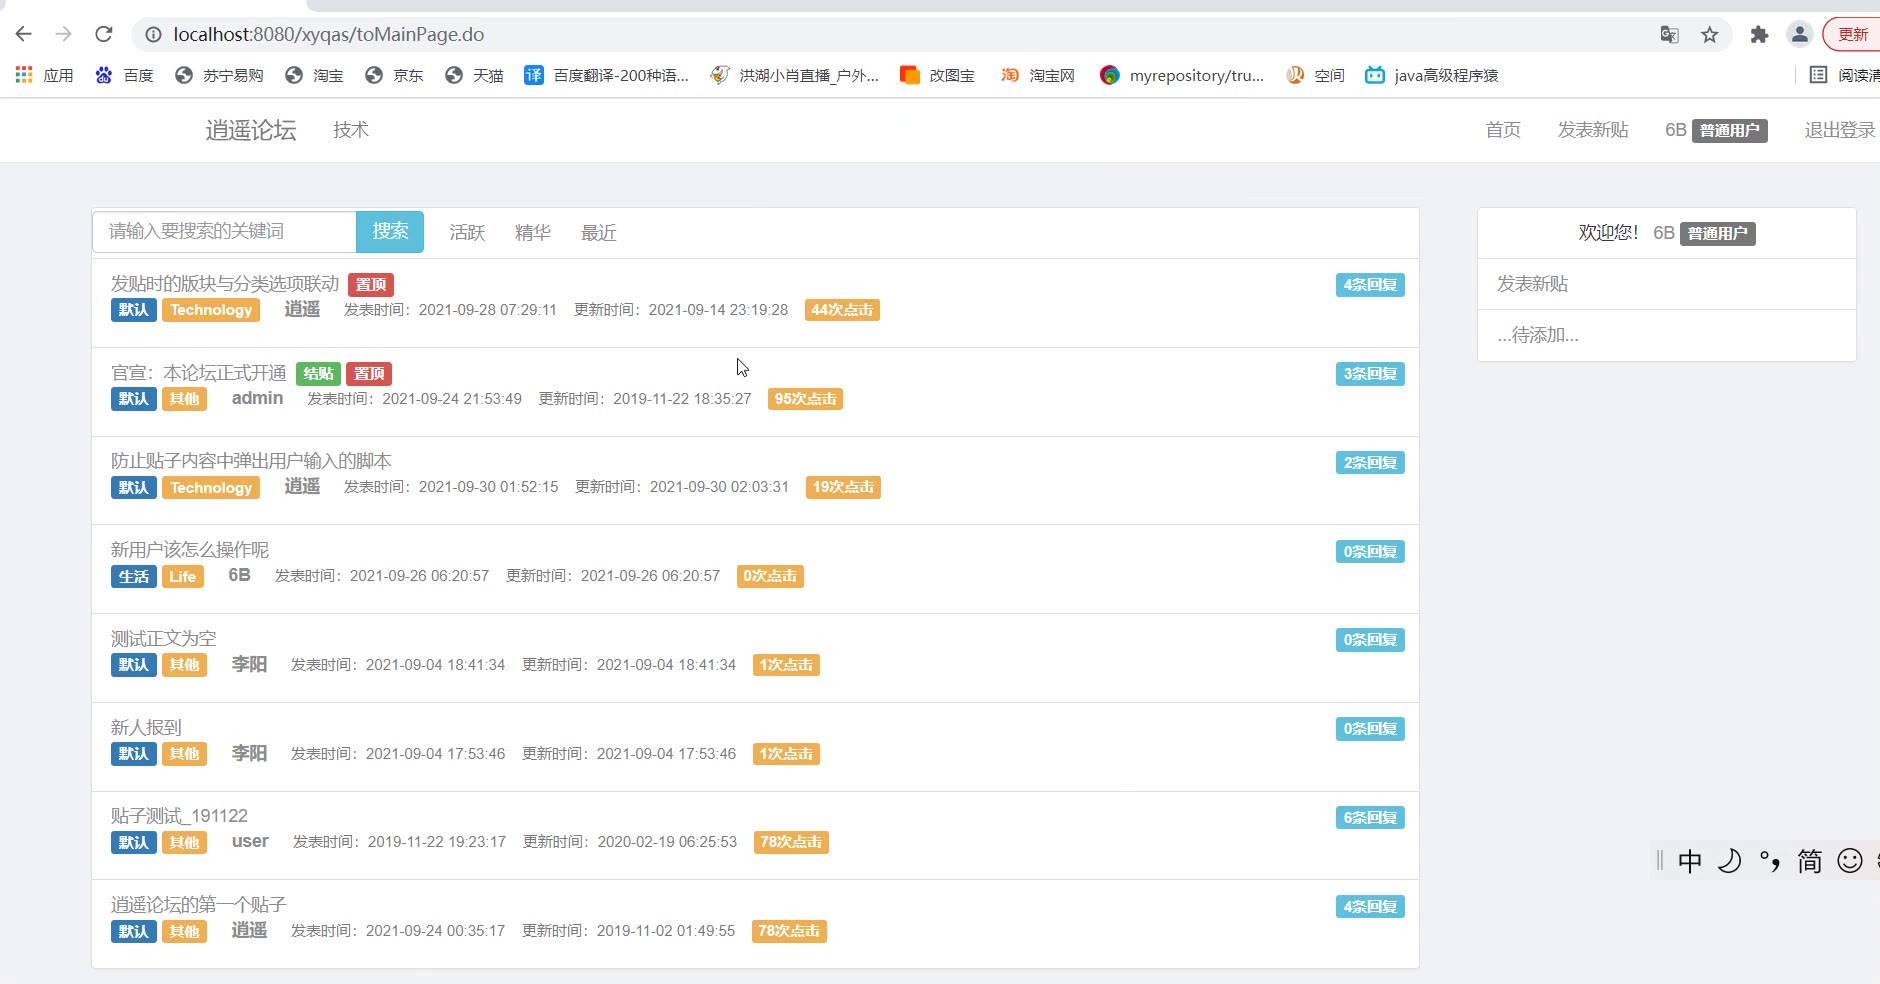Click the keyword search input field
The width and height of the screenshot is (1880, 984).
coord(224,232)
